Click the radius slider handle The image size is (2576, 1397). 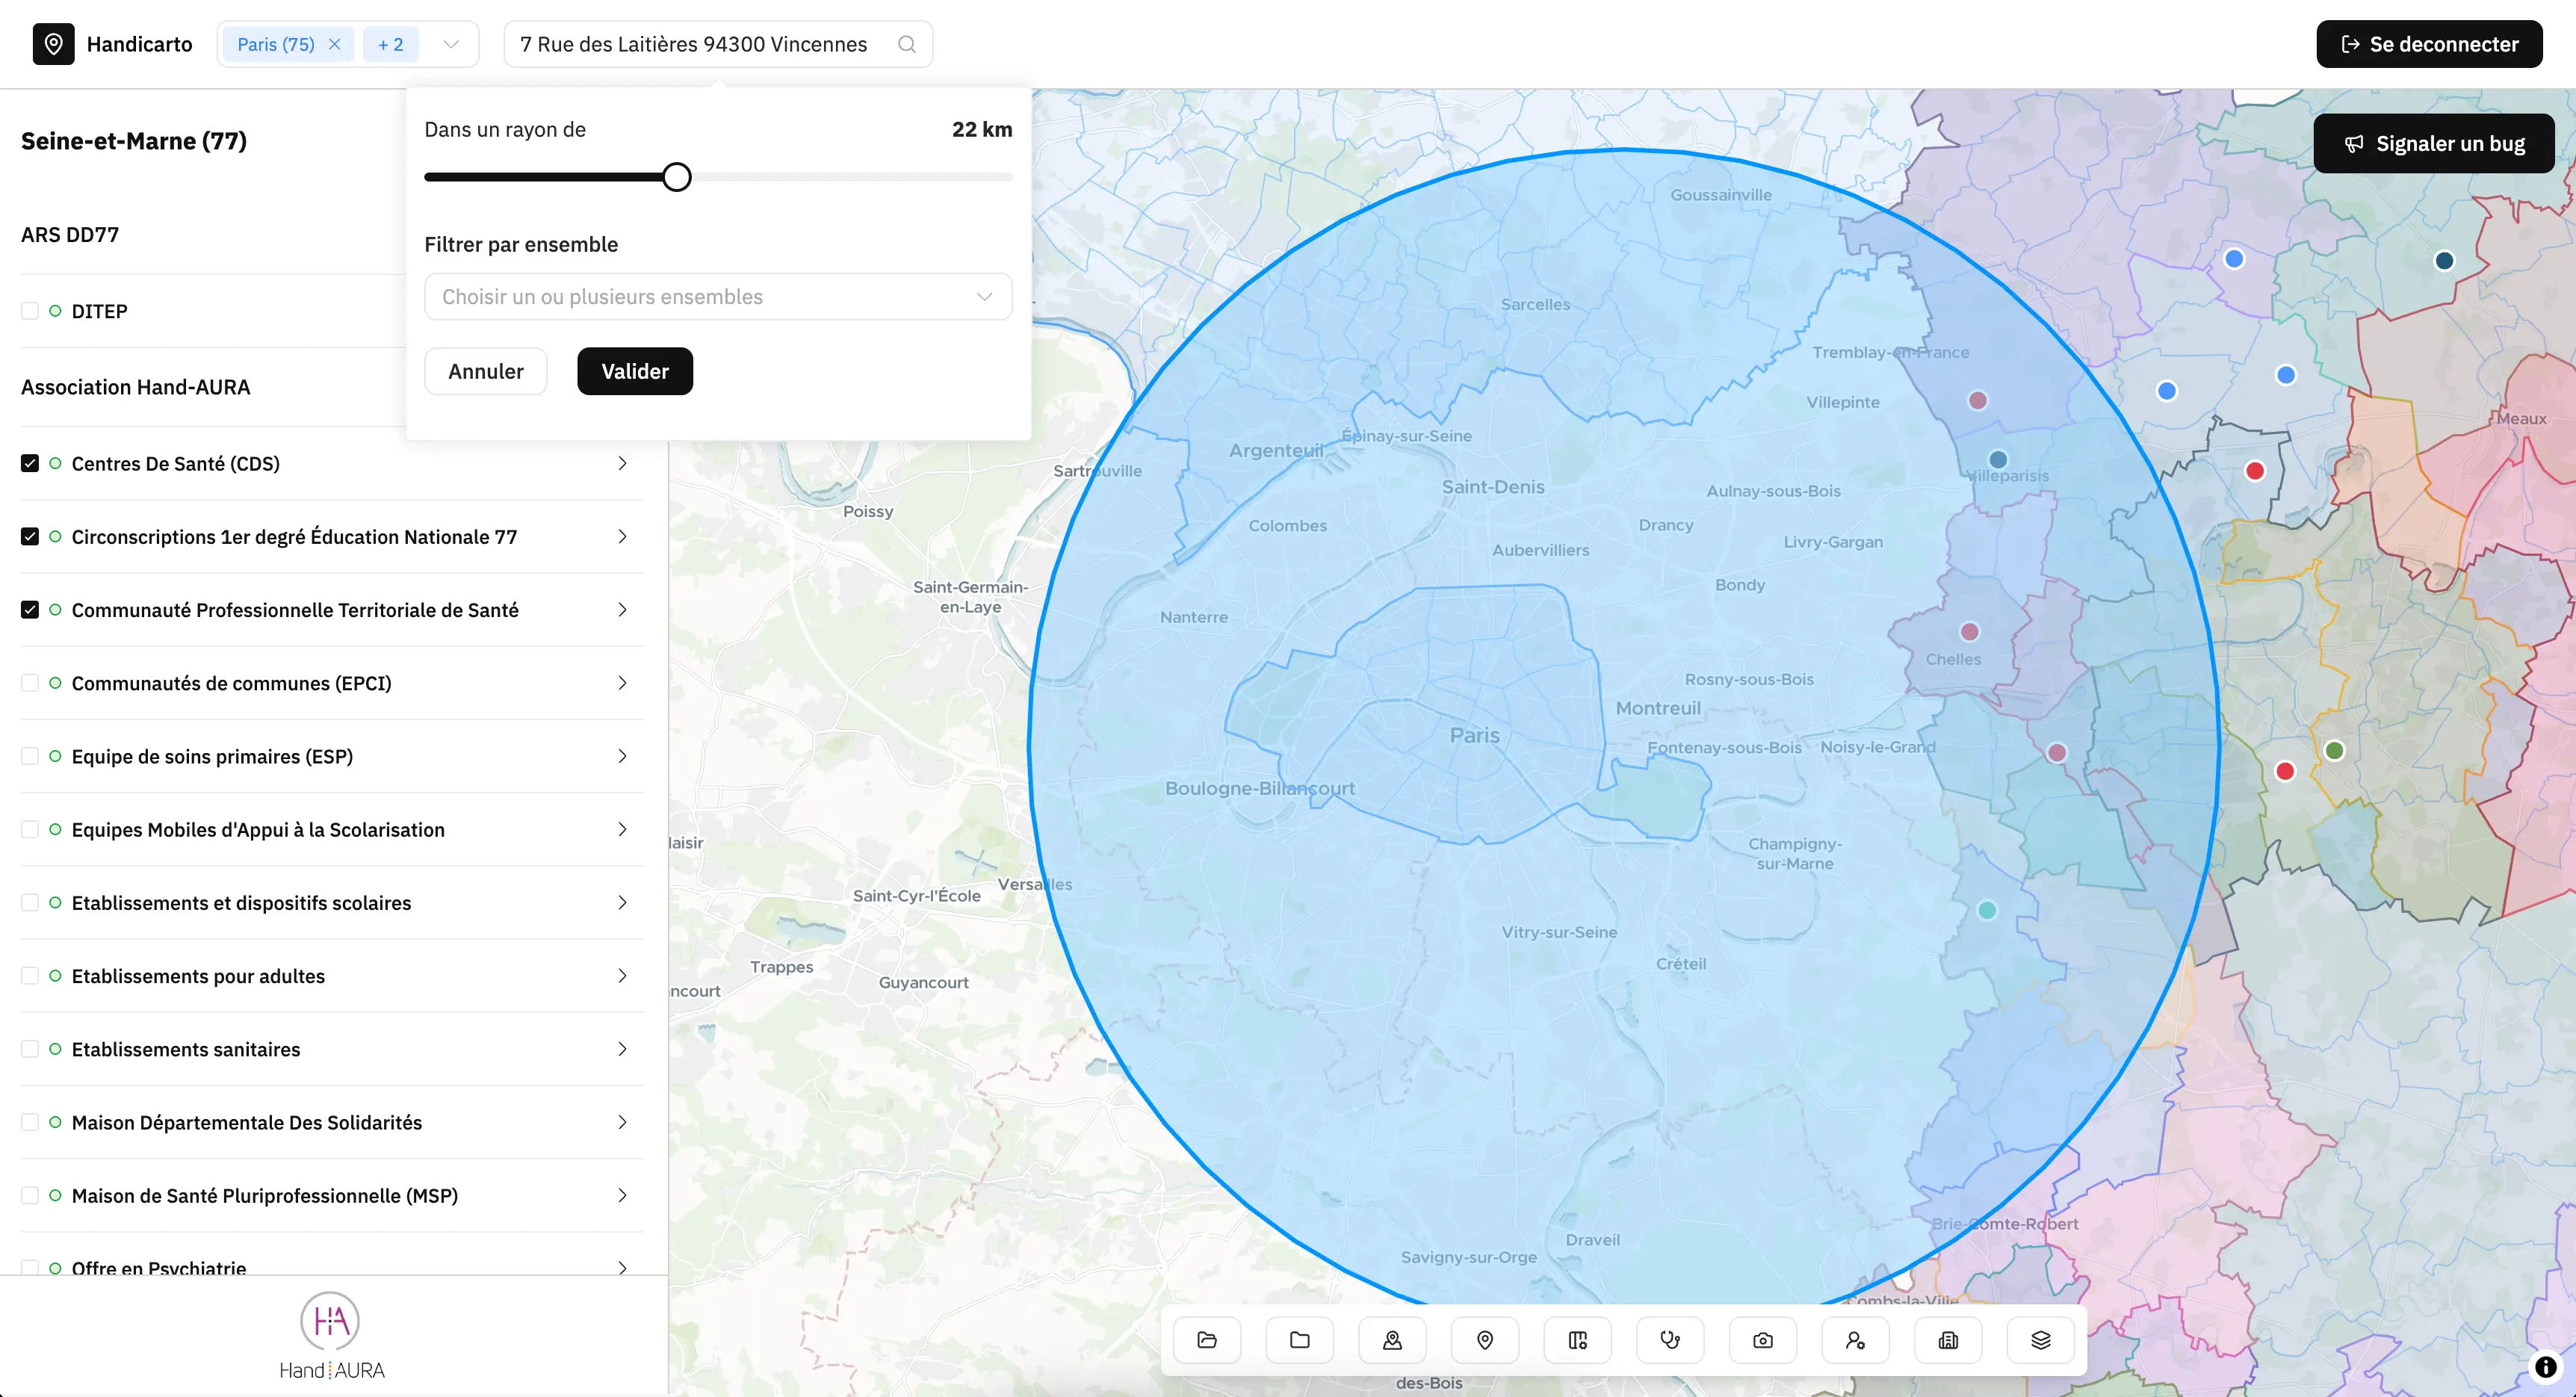(677, 177)
